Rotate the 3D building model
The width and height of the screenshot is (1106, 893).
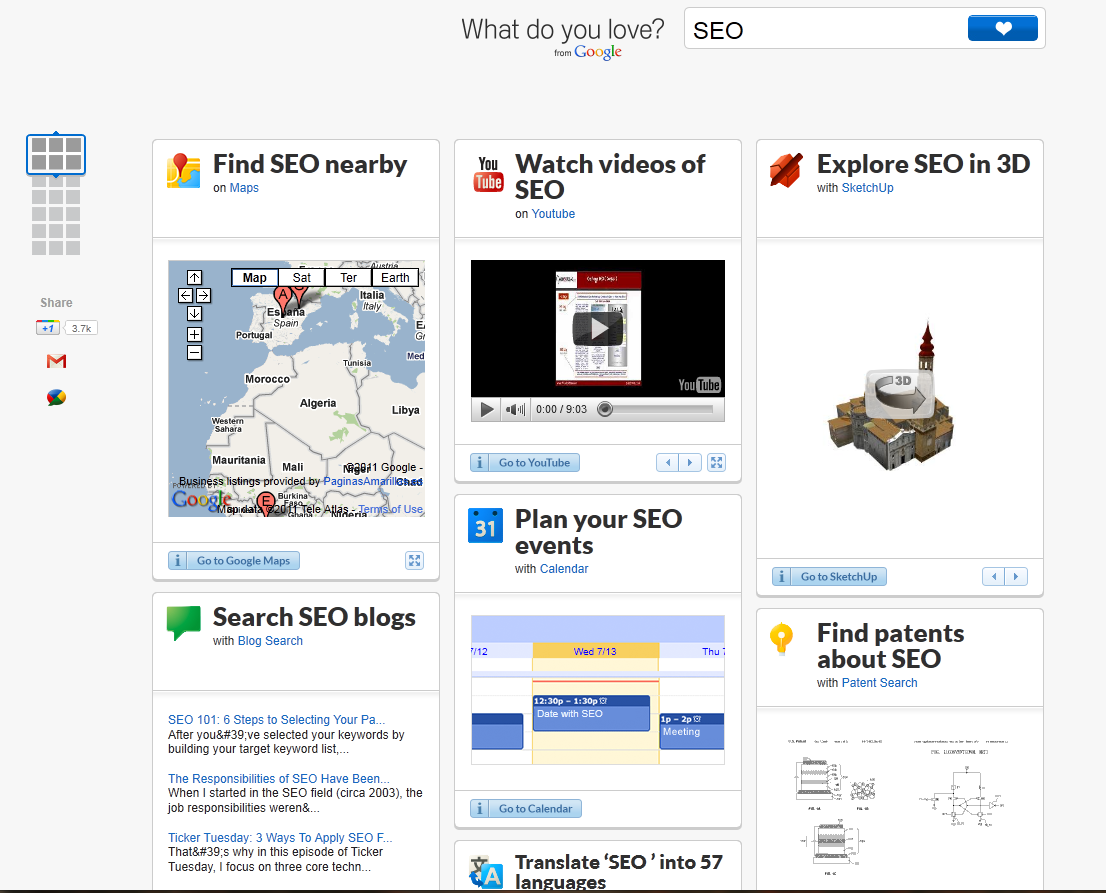coord(900,394)
